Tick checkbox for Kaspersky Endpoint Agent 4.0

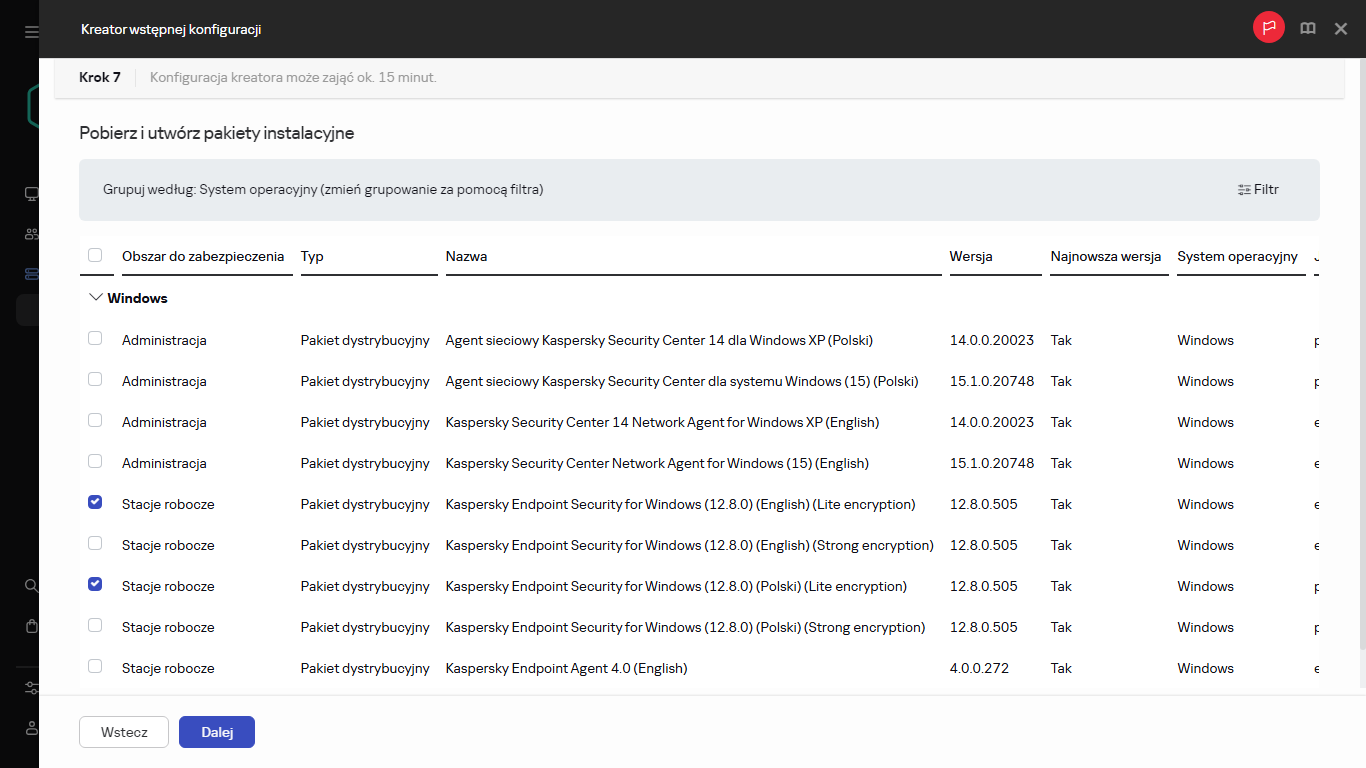tap(95, 667)
